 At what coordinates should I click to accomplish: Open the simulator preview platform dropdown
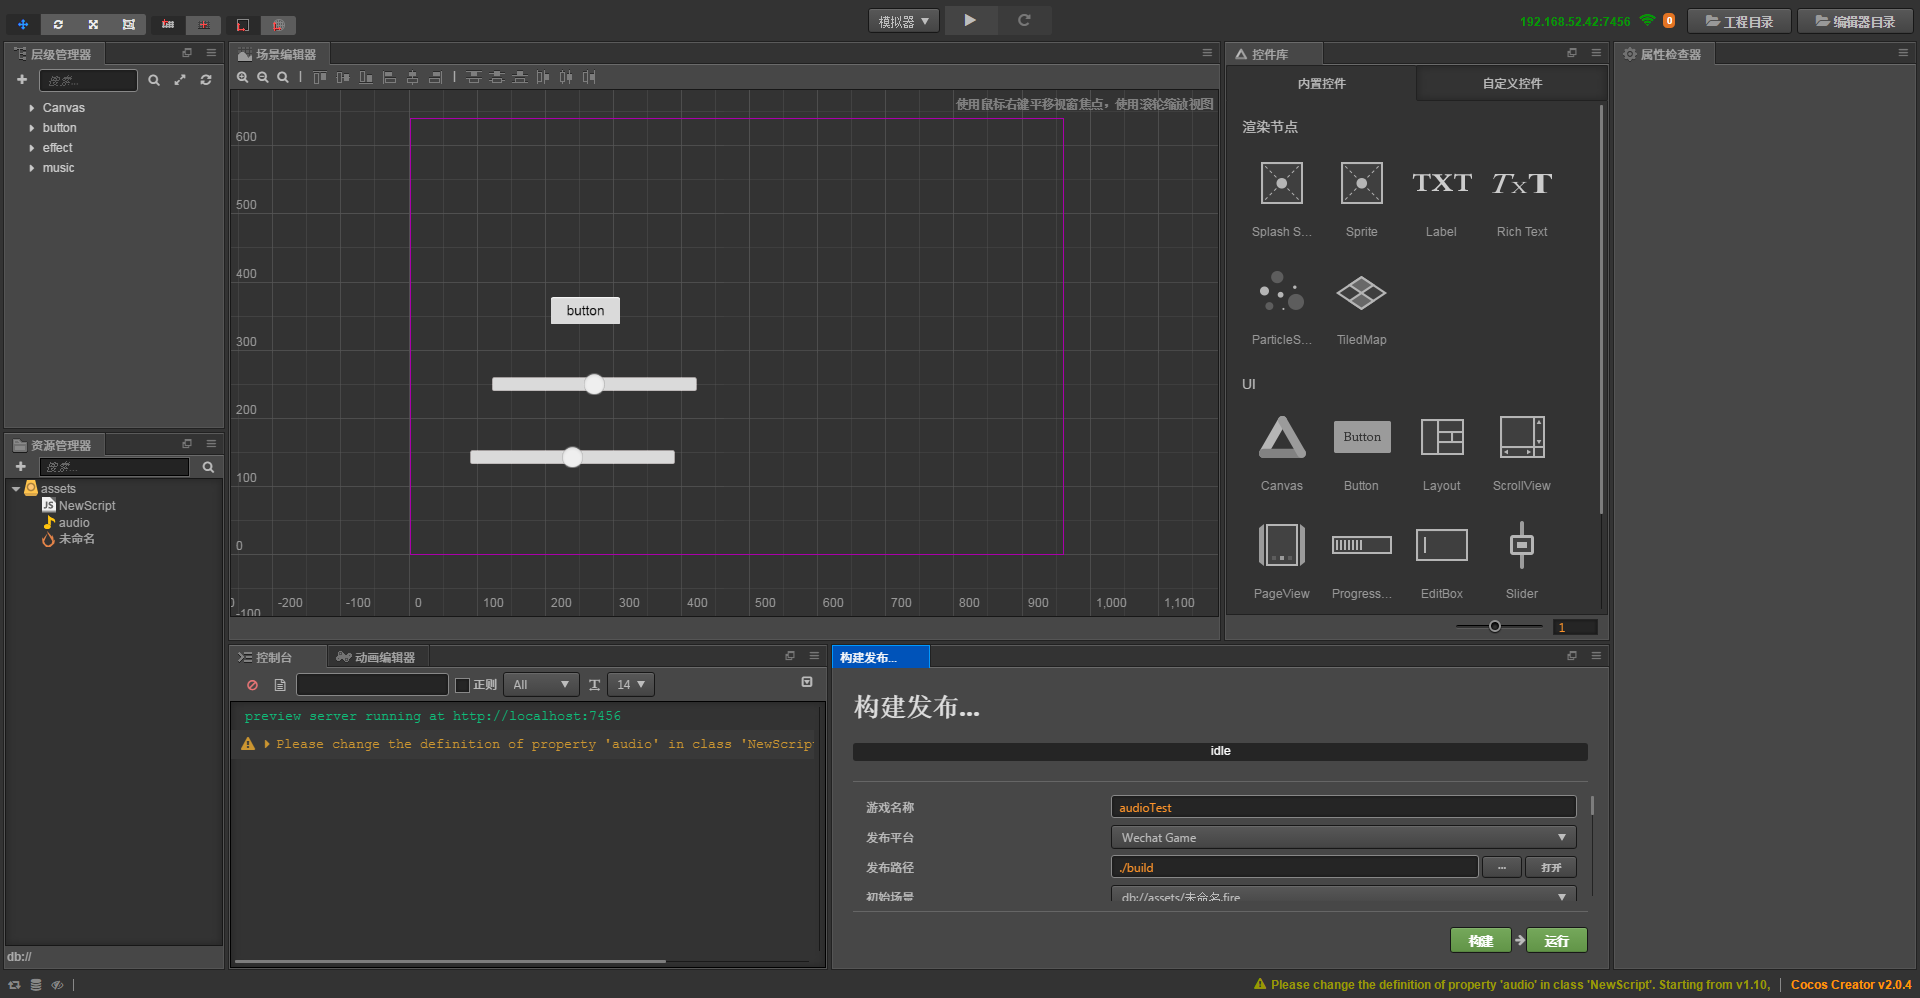pos(904,21)
